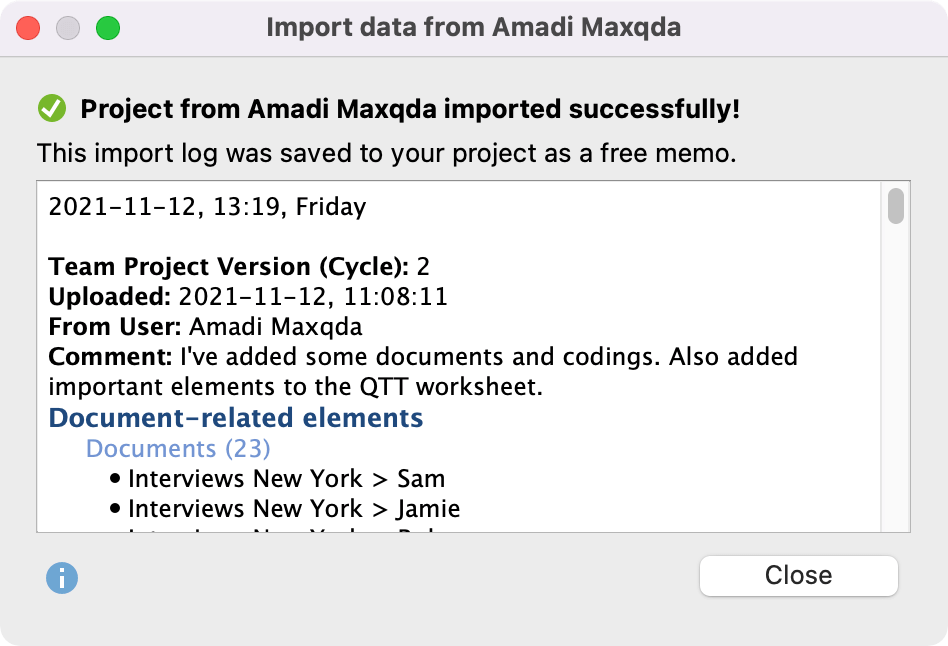
Task: Click the green zoom traffic light
Action: [x=106, y=28]
